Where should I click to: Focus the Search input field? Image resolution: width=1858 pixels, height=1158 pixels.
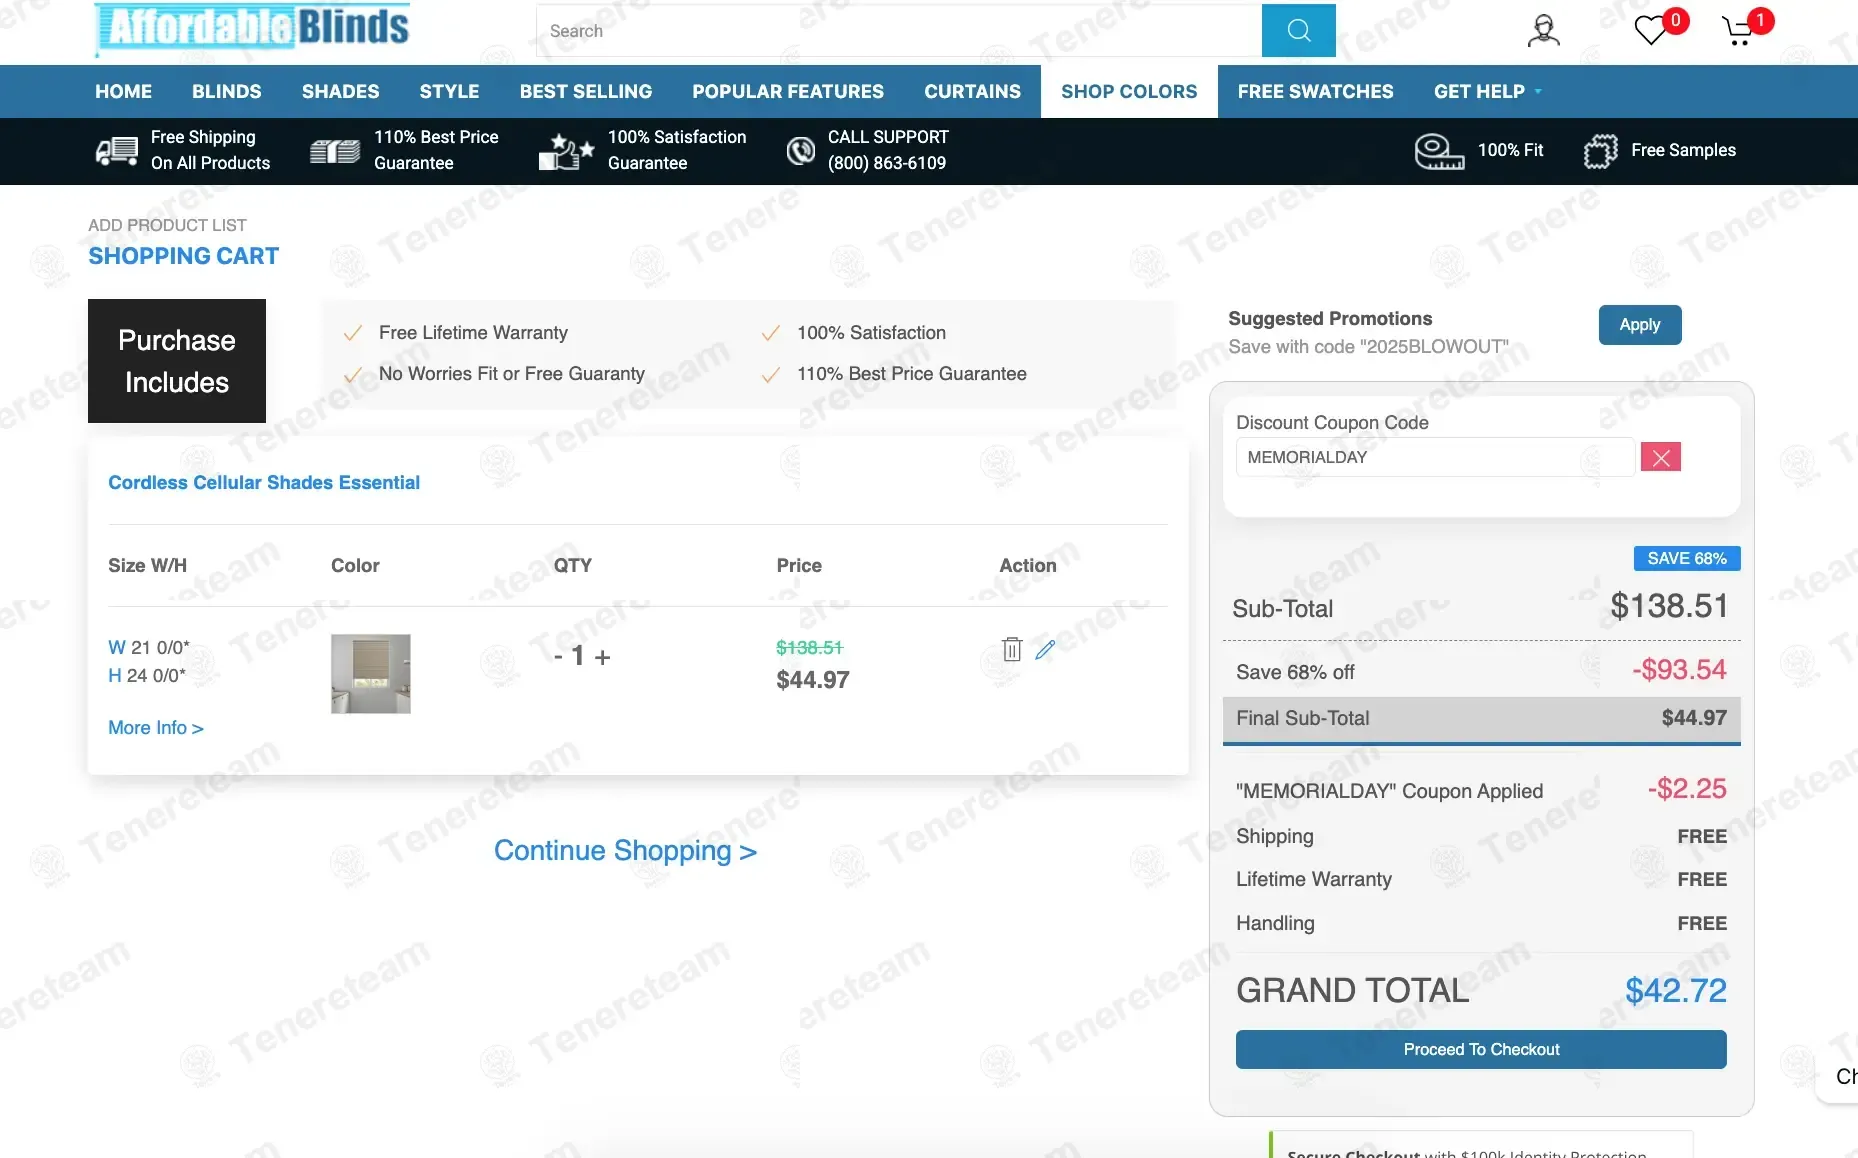899,30
